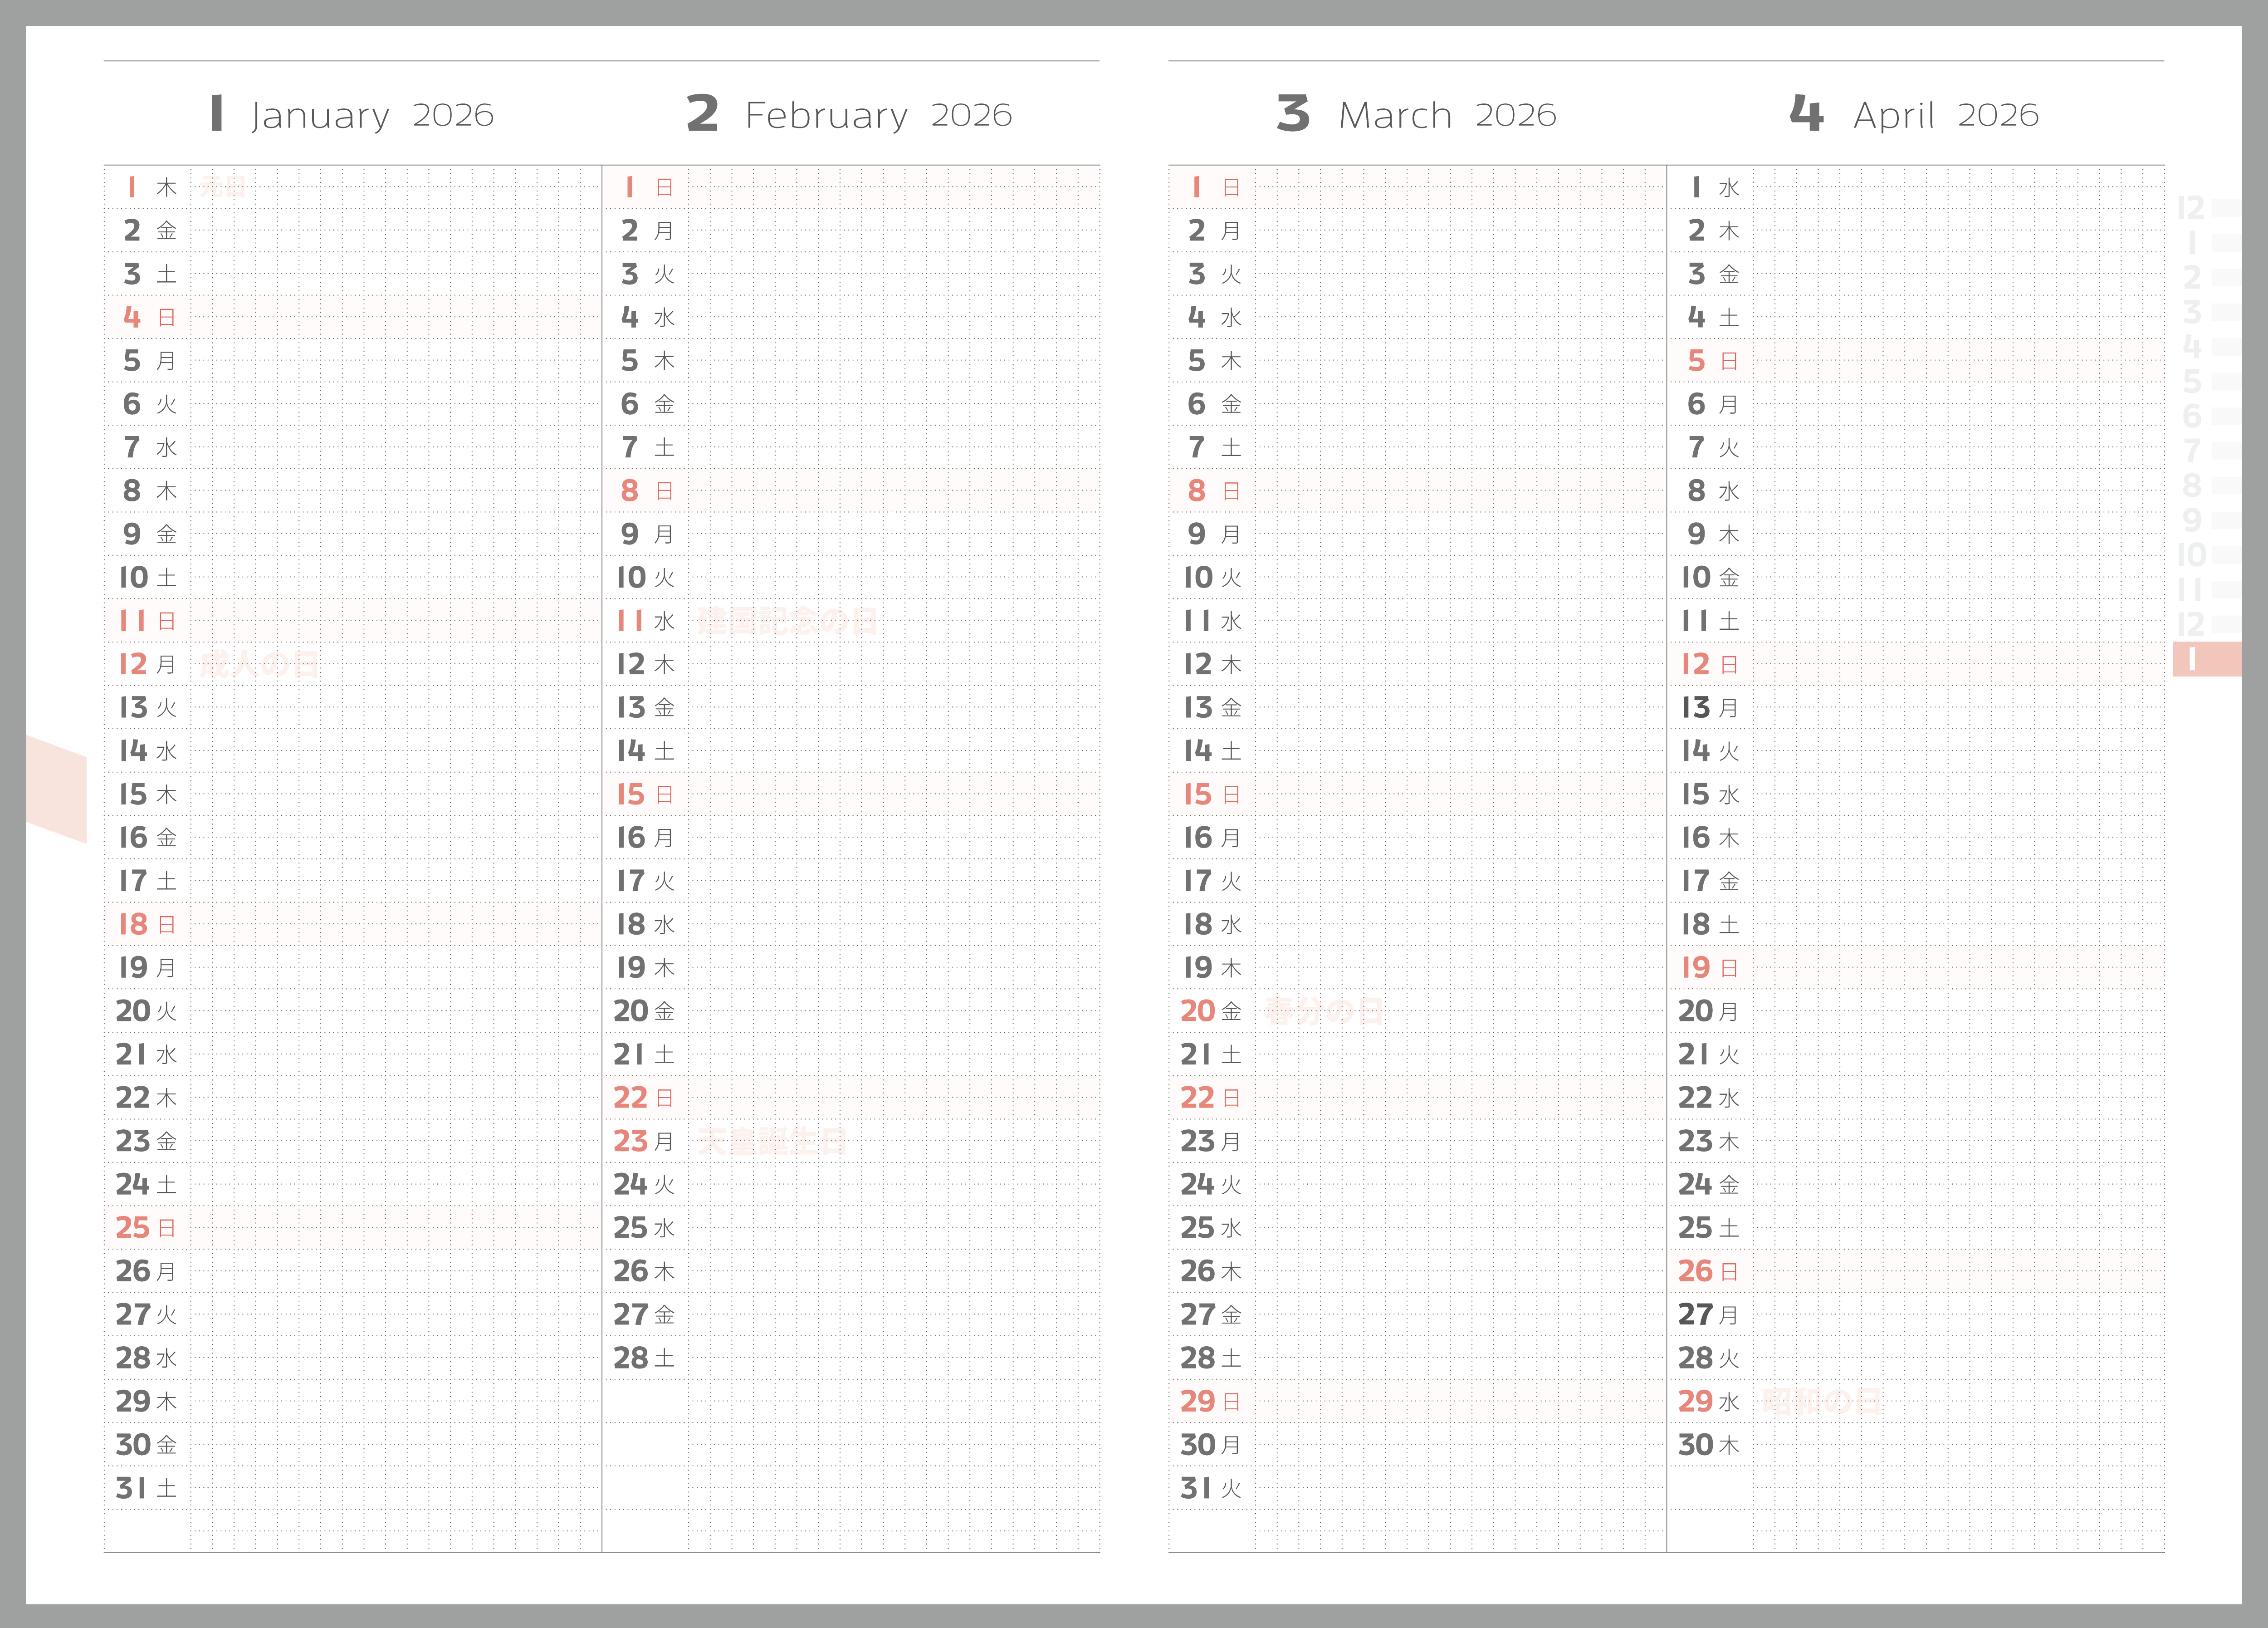This screenshot has height=1628, width=2268.
Task: Select the April 2026 month heading
Action: [x=1914, y=114]
